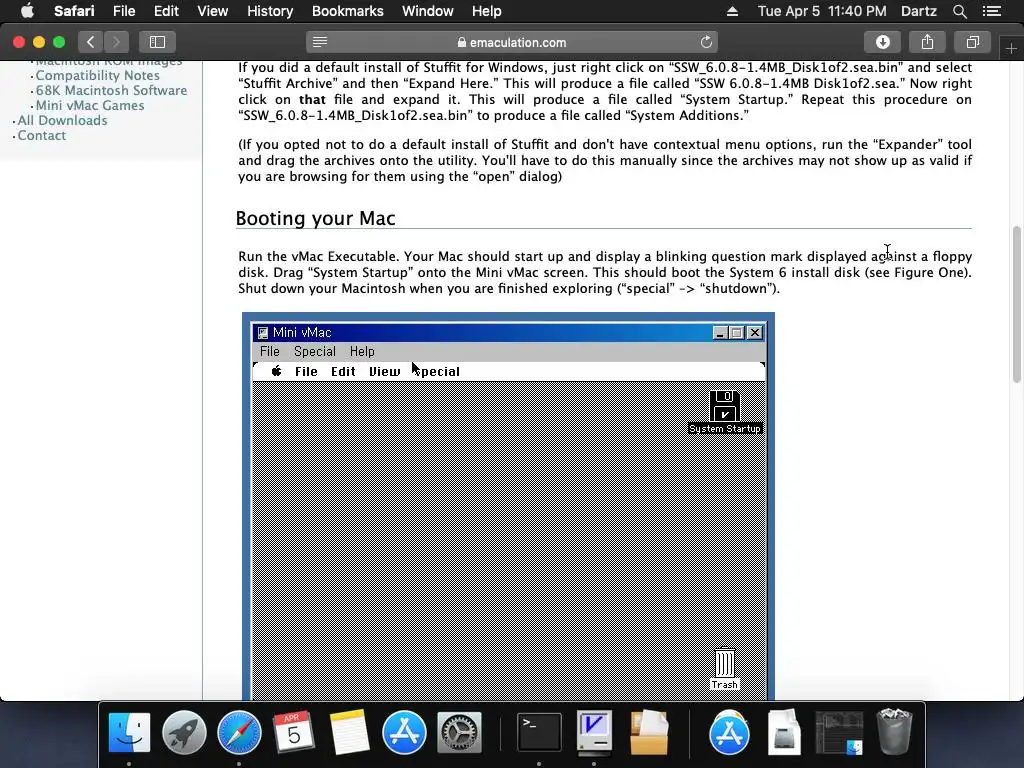The image size is (1024, 768).
Task: Open the History menu
Action: point(270,11)
